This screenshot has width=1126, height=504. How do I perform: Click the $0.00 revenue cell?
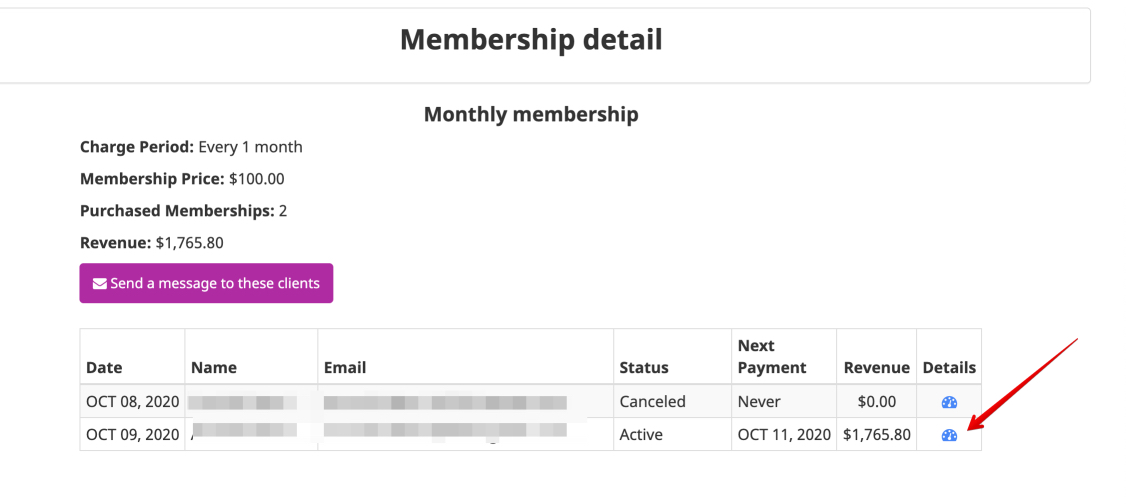(877, 401)
